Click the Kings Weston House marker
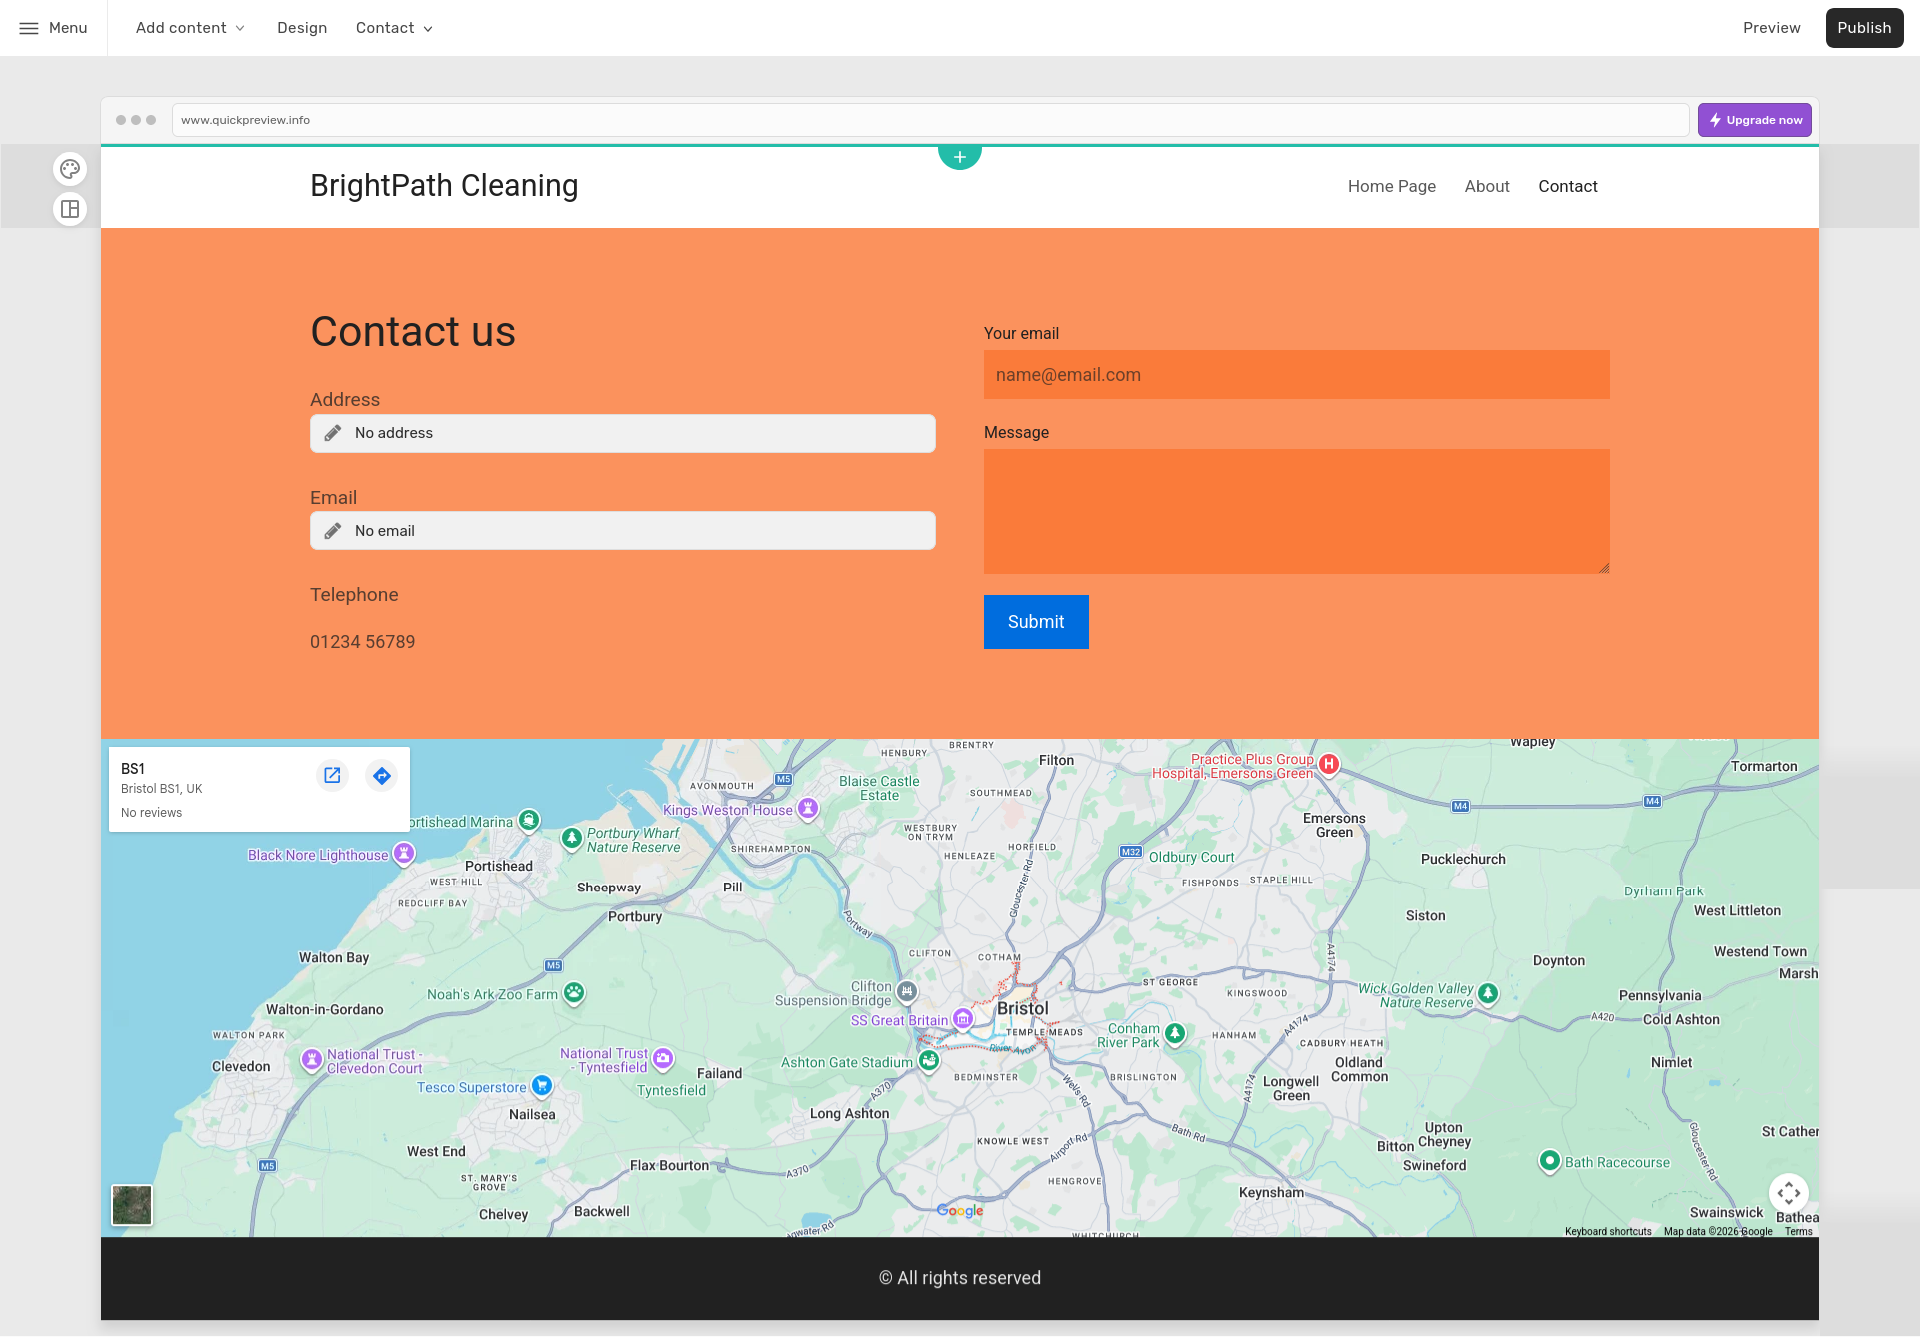 pyautogui.click(x=808, y=808)
